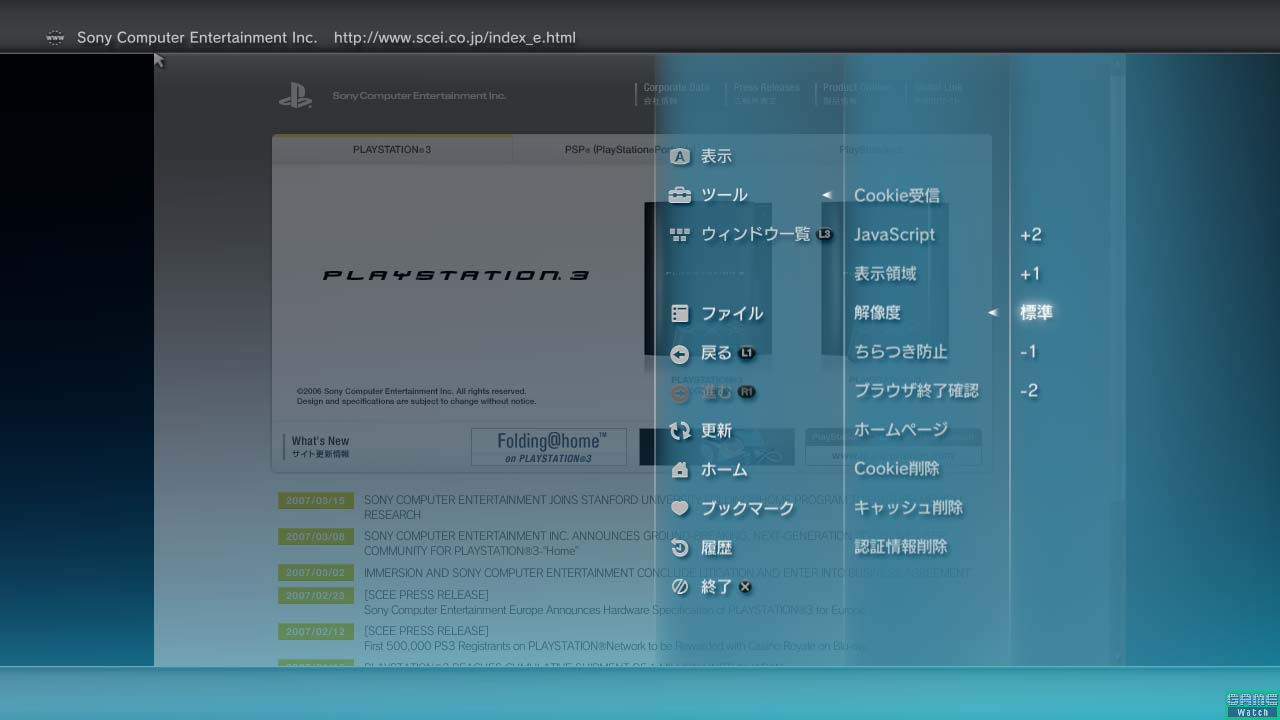The image size is (1280, 720).
Task: Select 標準 resolution option
Action: 1036,313
